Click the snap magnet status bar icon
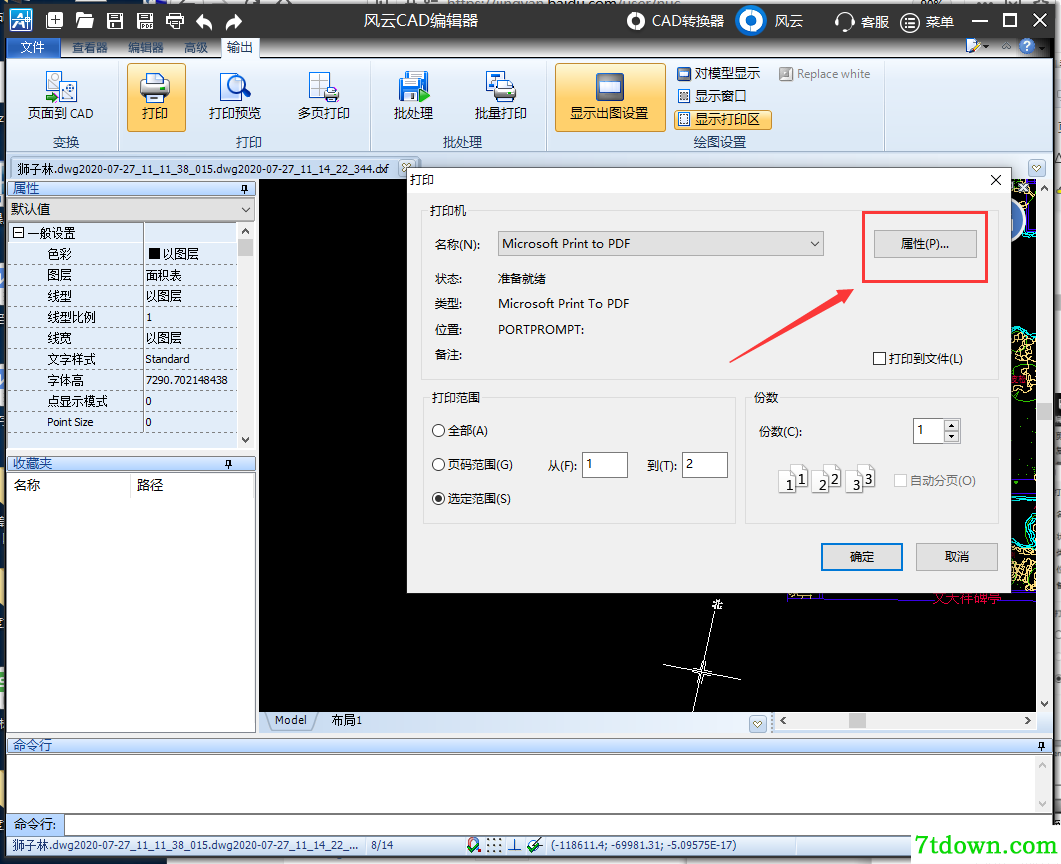Screen dimensions: 1061x864 click(x=474, y=845)
